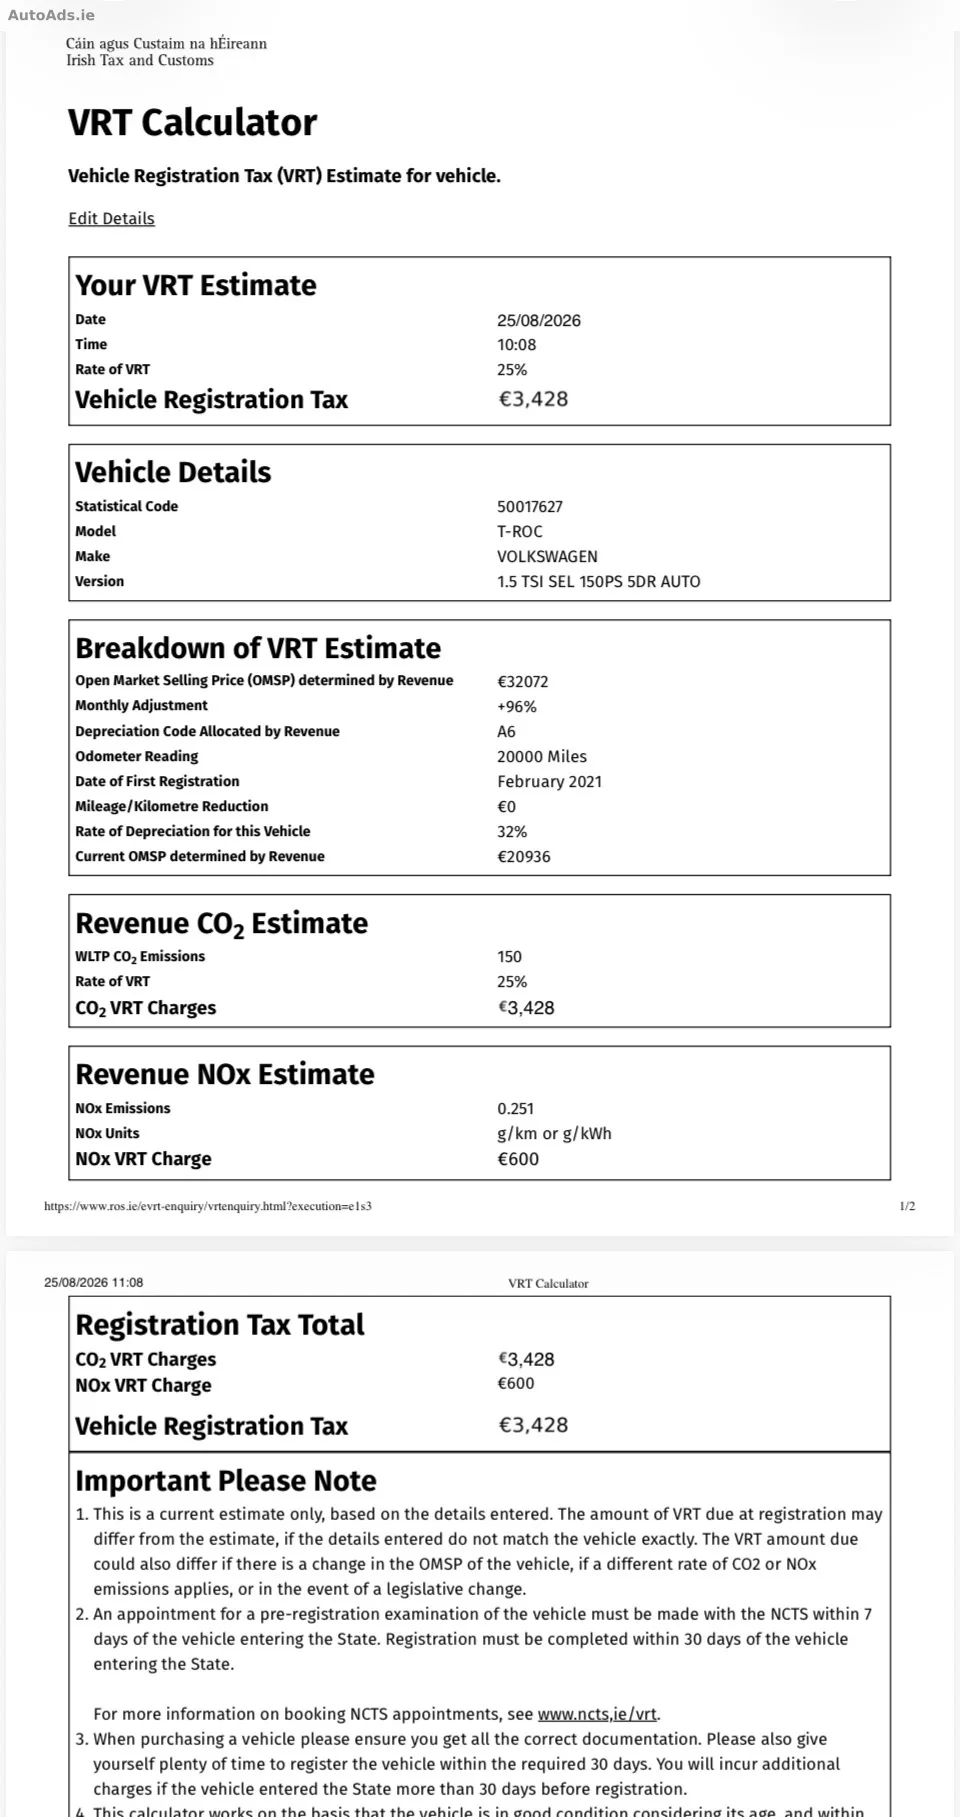Viewport: 960px width, 1817px height.
Task: Click the €3,428 CO₂ VRT Charges in Revenue CO₂ Estimate
Action: tap(527, 1008)
